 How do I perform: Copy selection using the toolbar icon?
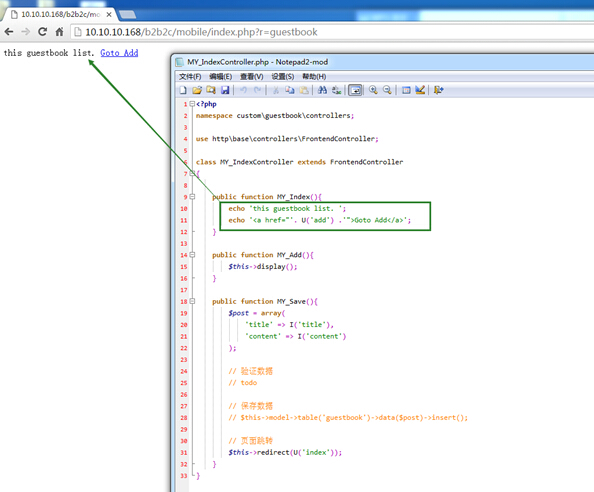[290, 90]
